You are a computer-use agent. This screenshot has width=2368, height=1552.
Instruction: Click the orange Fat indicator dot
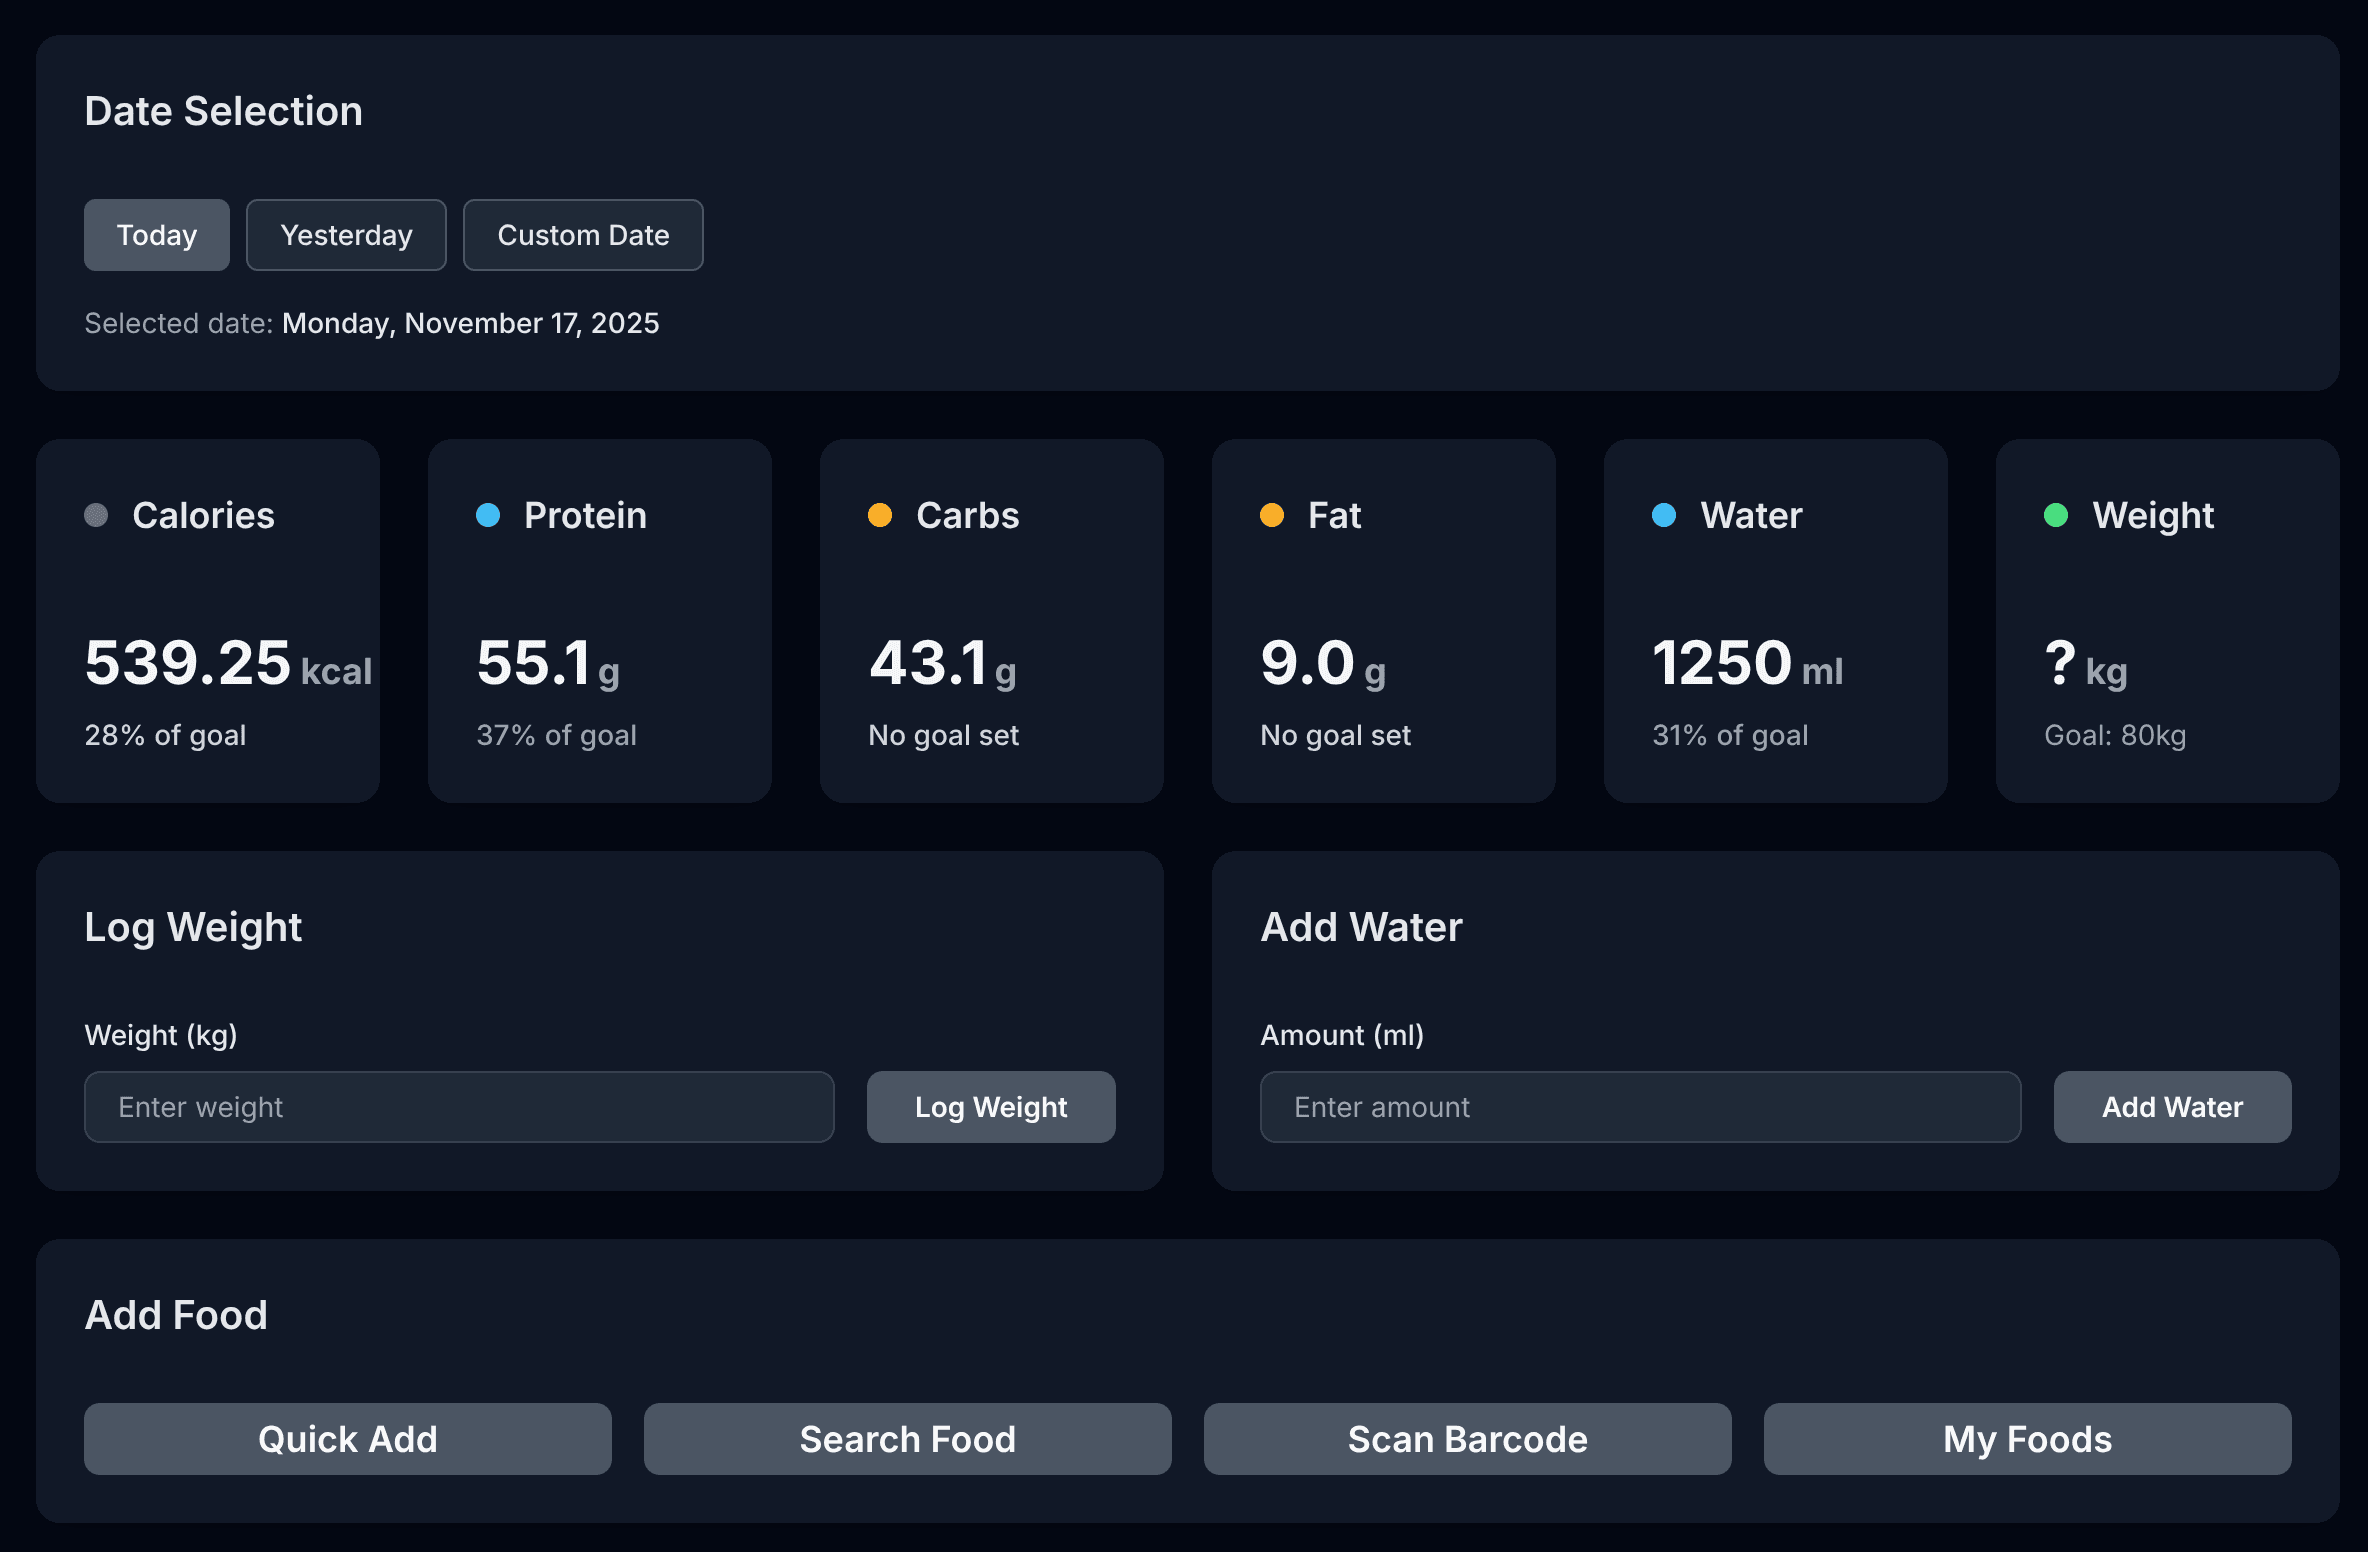(x=1272, y=515)
